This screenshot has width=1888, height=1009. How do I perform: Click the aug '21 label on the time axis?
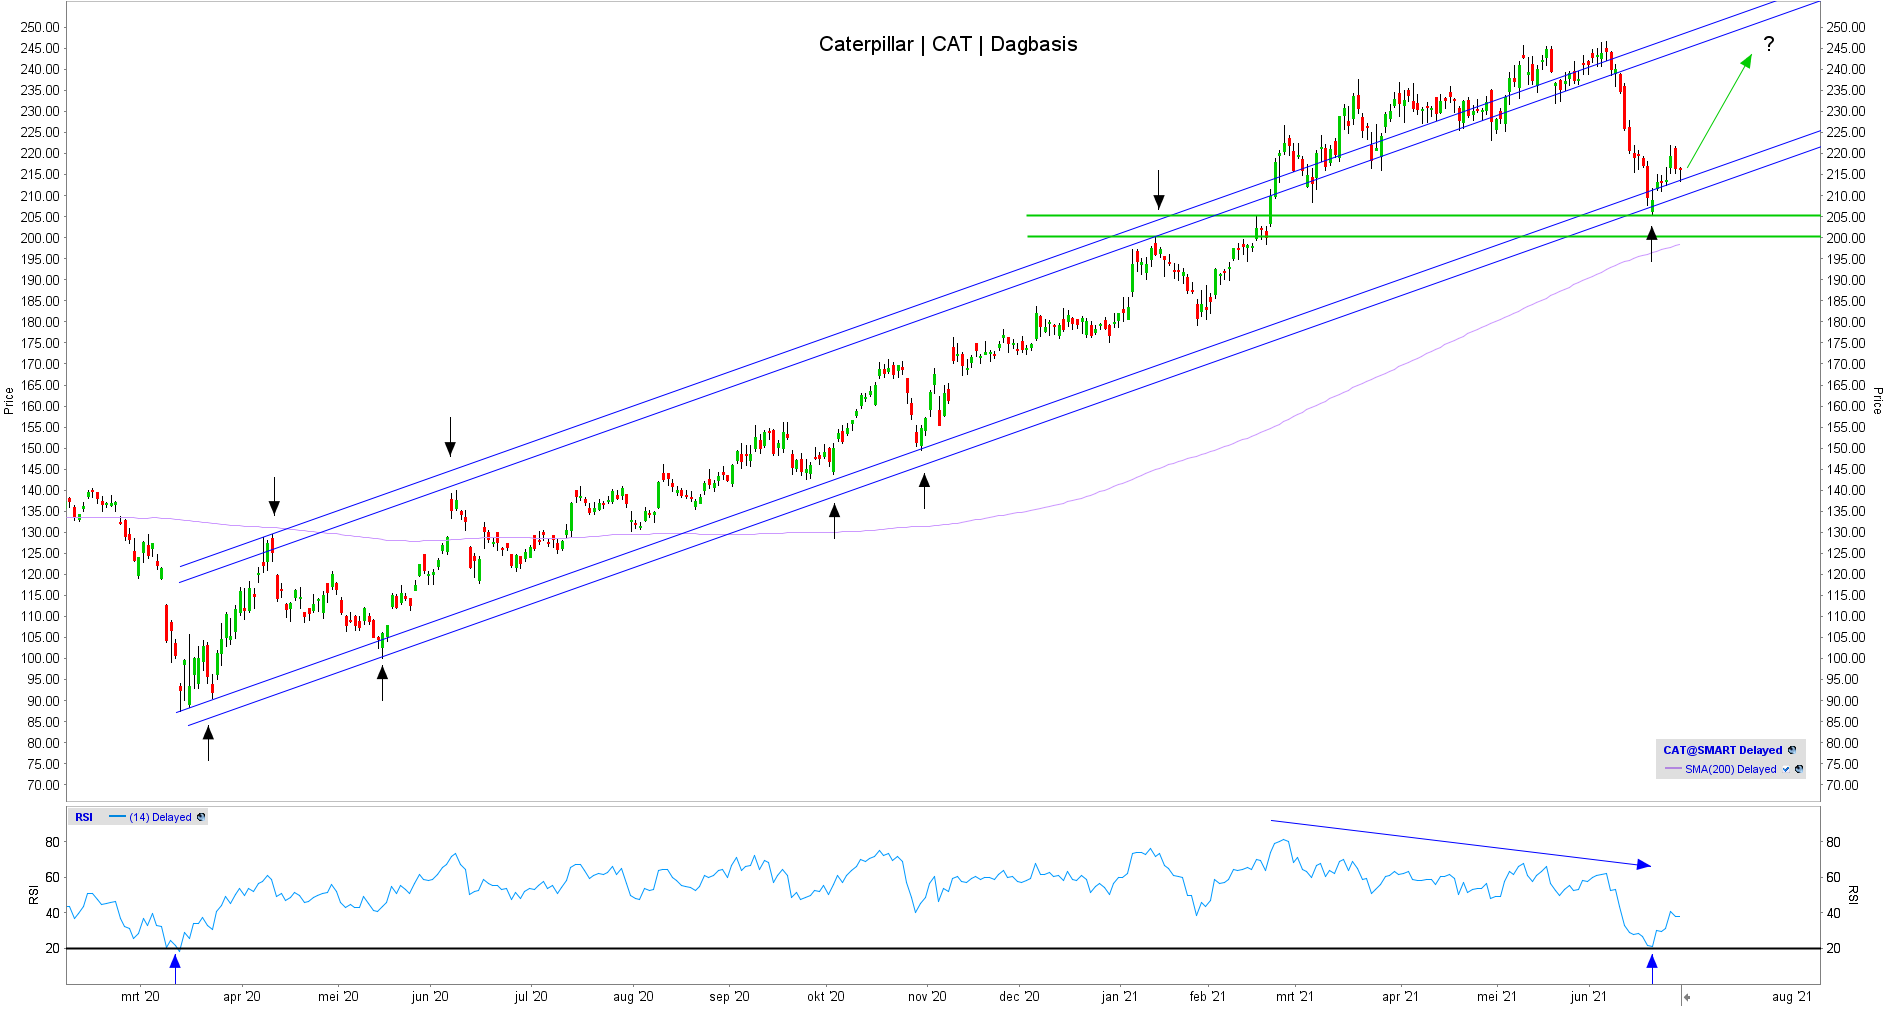point(1791,996)
